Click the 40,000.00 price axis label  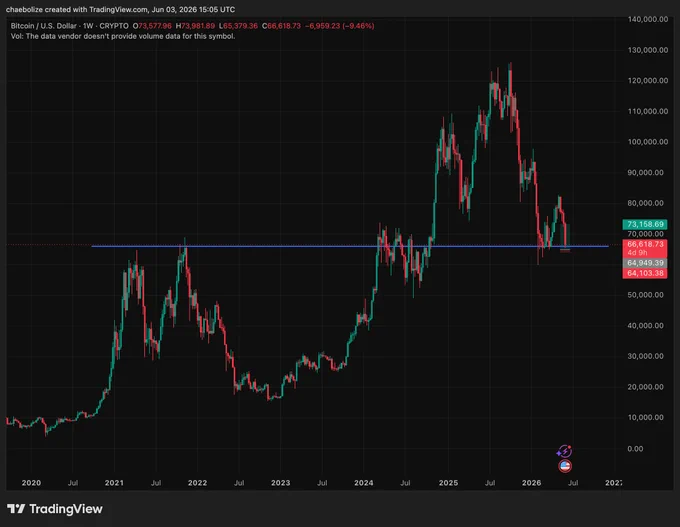646,326
